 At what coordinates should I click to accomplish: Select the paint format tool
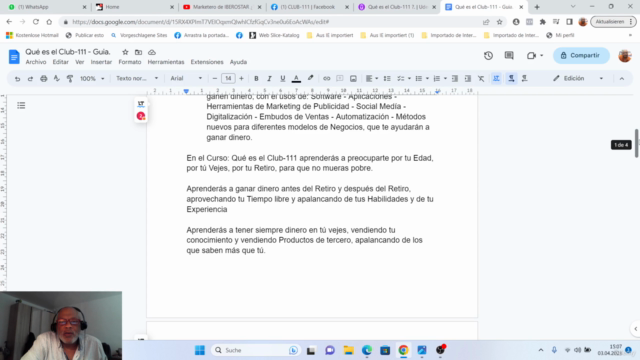click(70, 78)
